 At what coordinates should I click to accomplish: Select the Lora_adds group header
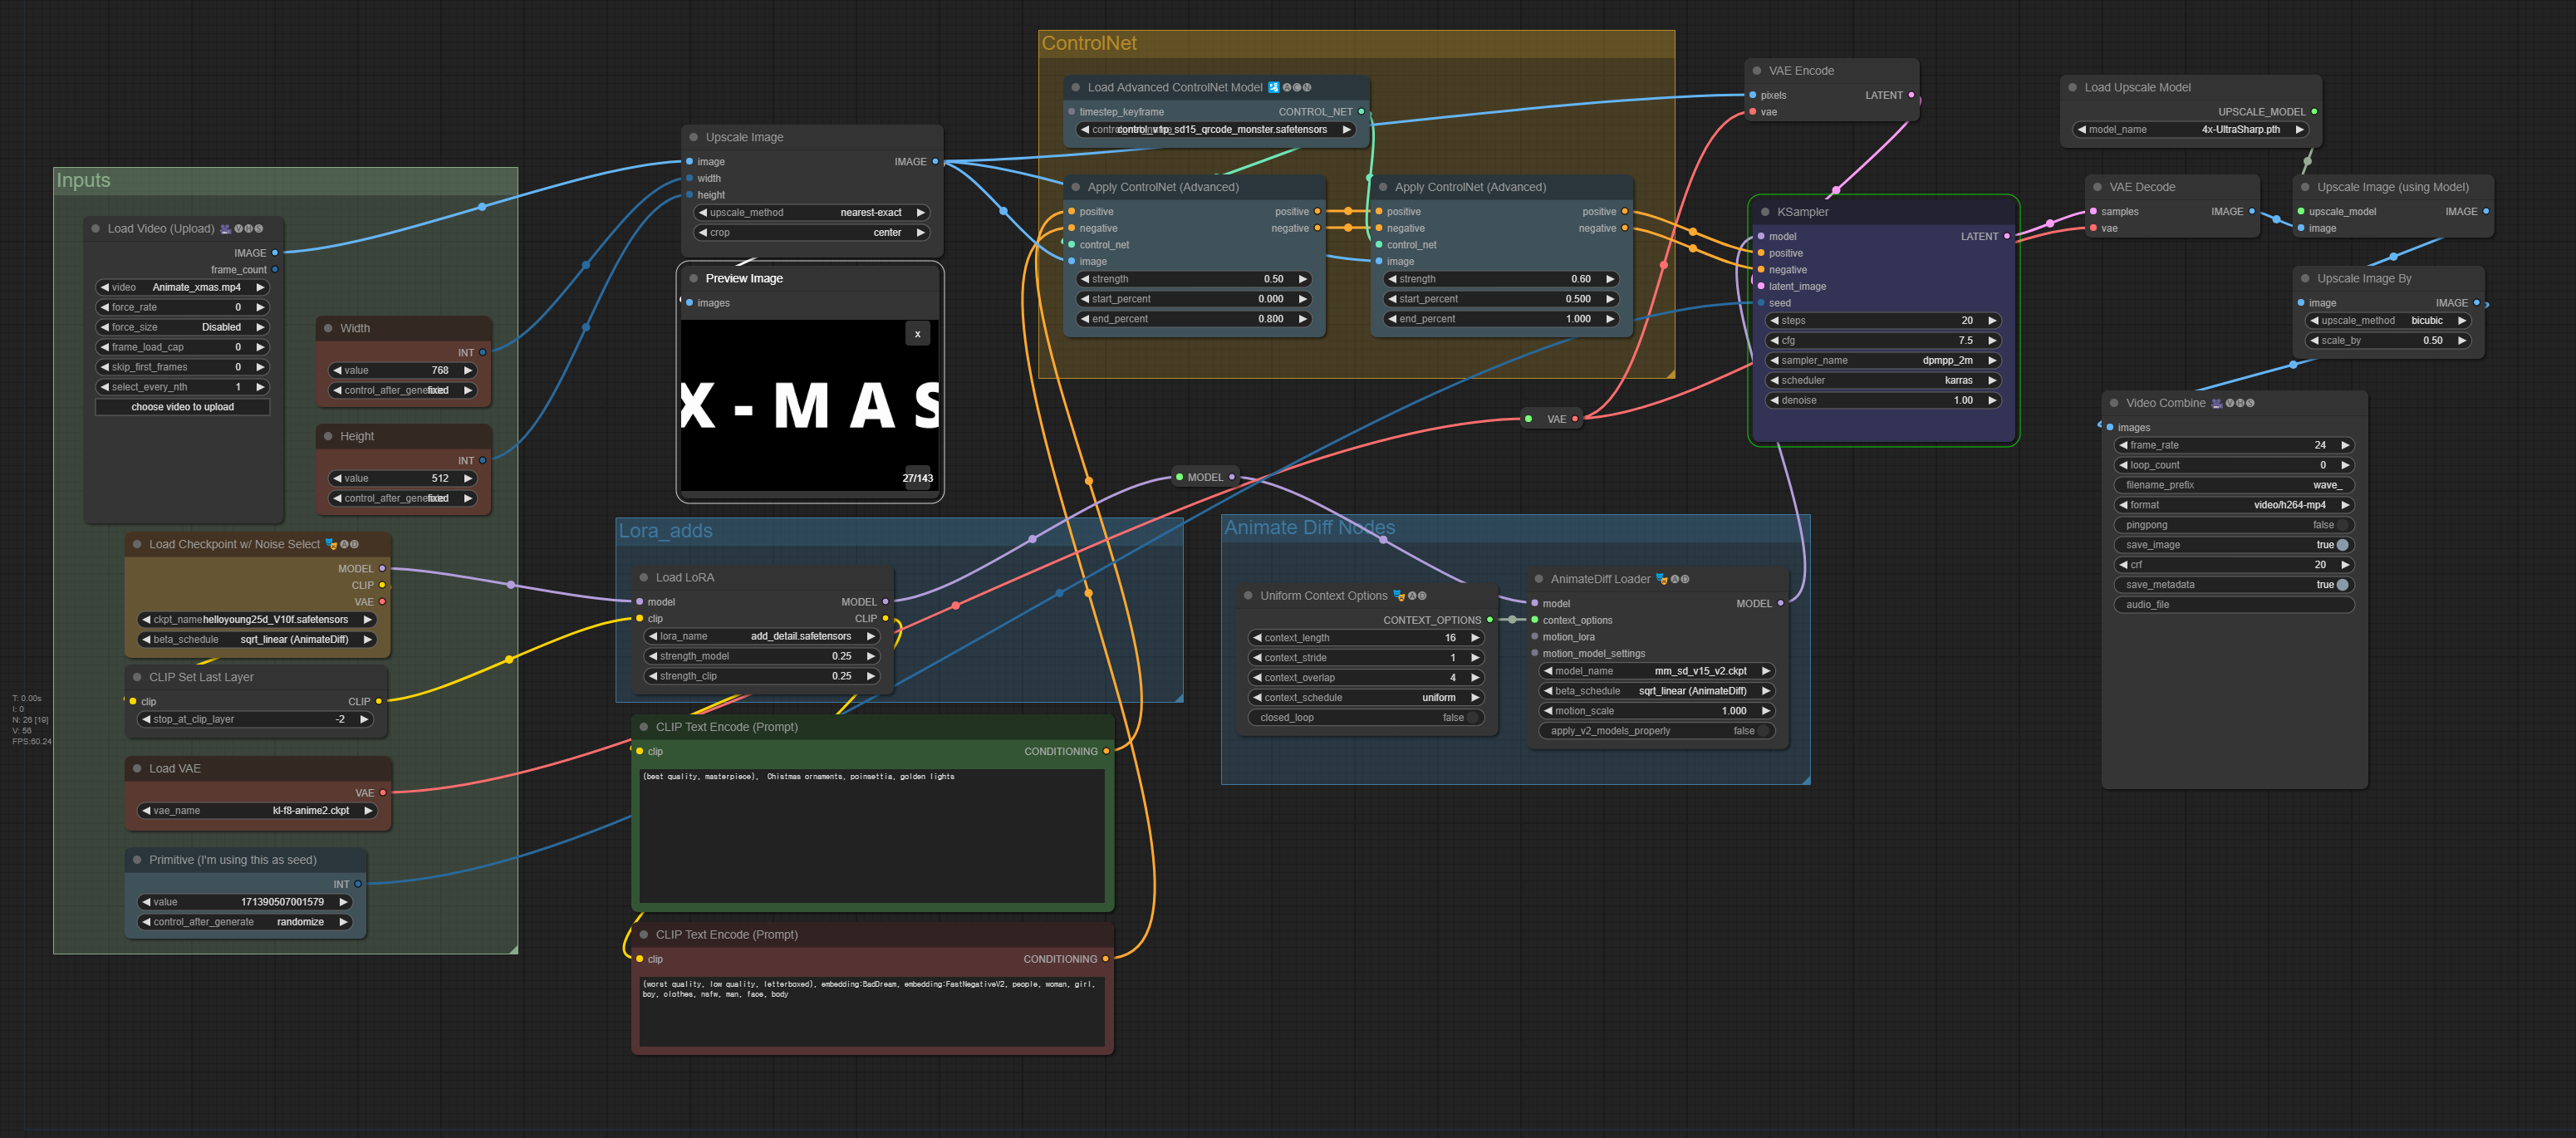pyautogui.click(x=665, y=531)
